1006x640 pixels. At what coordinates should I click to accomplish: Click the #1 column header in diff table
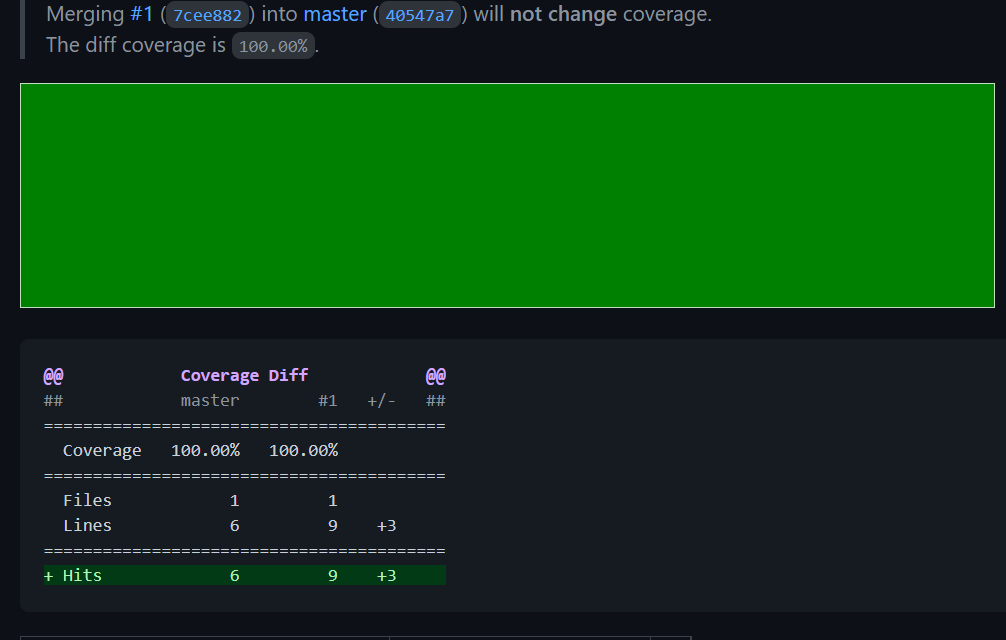coord(328,401)
